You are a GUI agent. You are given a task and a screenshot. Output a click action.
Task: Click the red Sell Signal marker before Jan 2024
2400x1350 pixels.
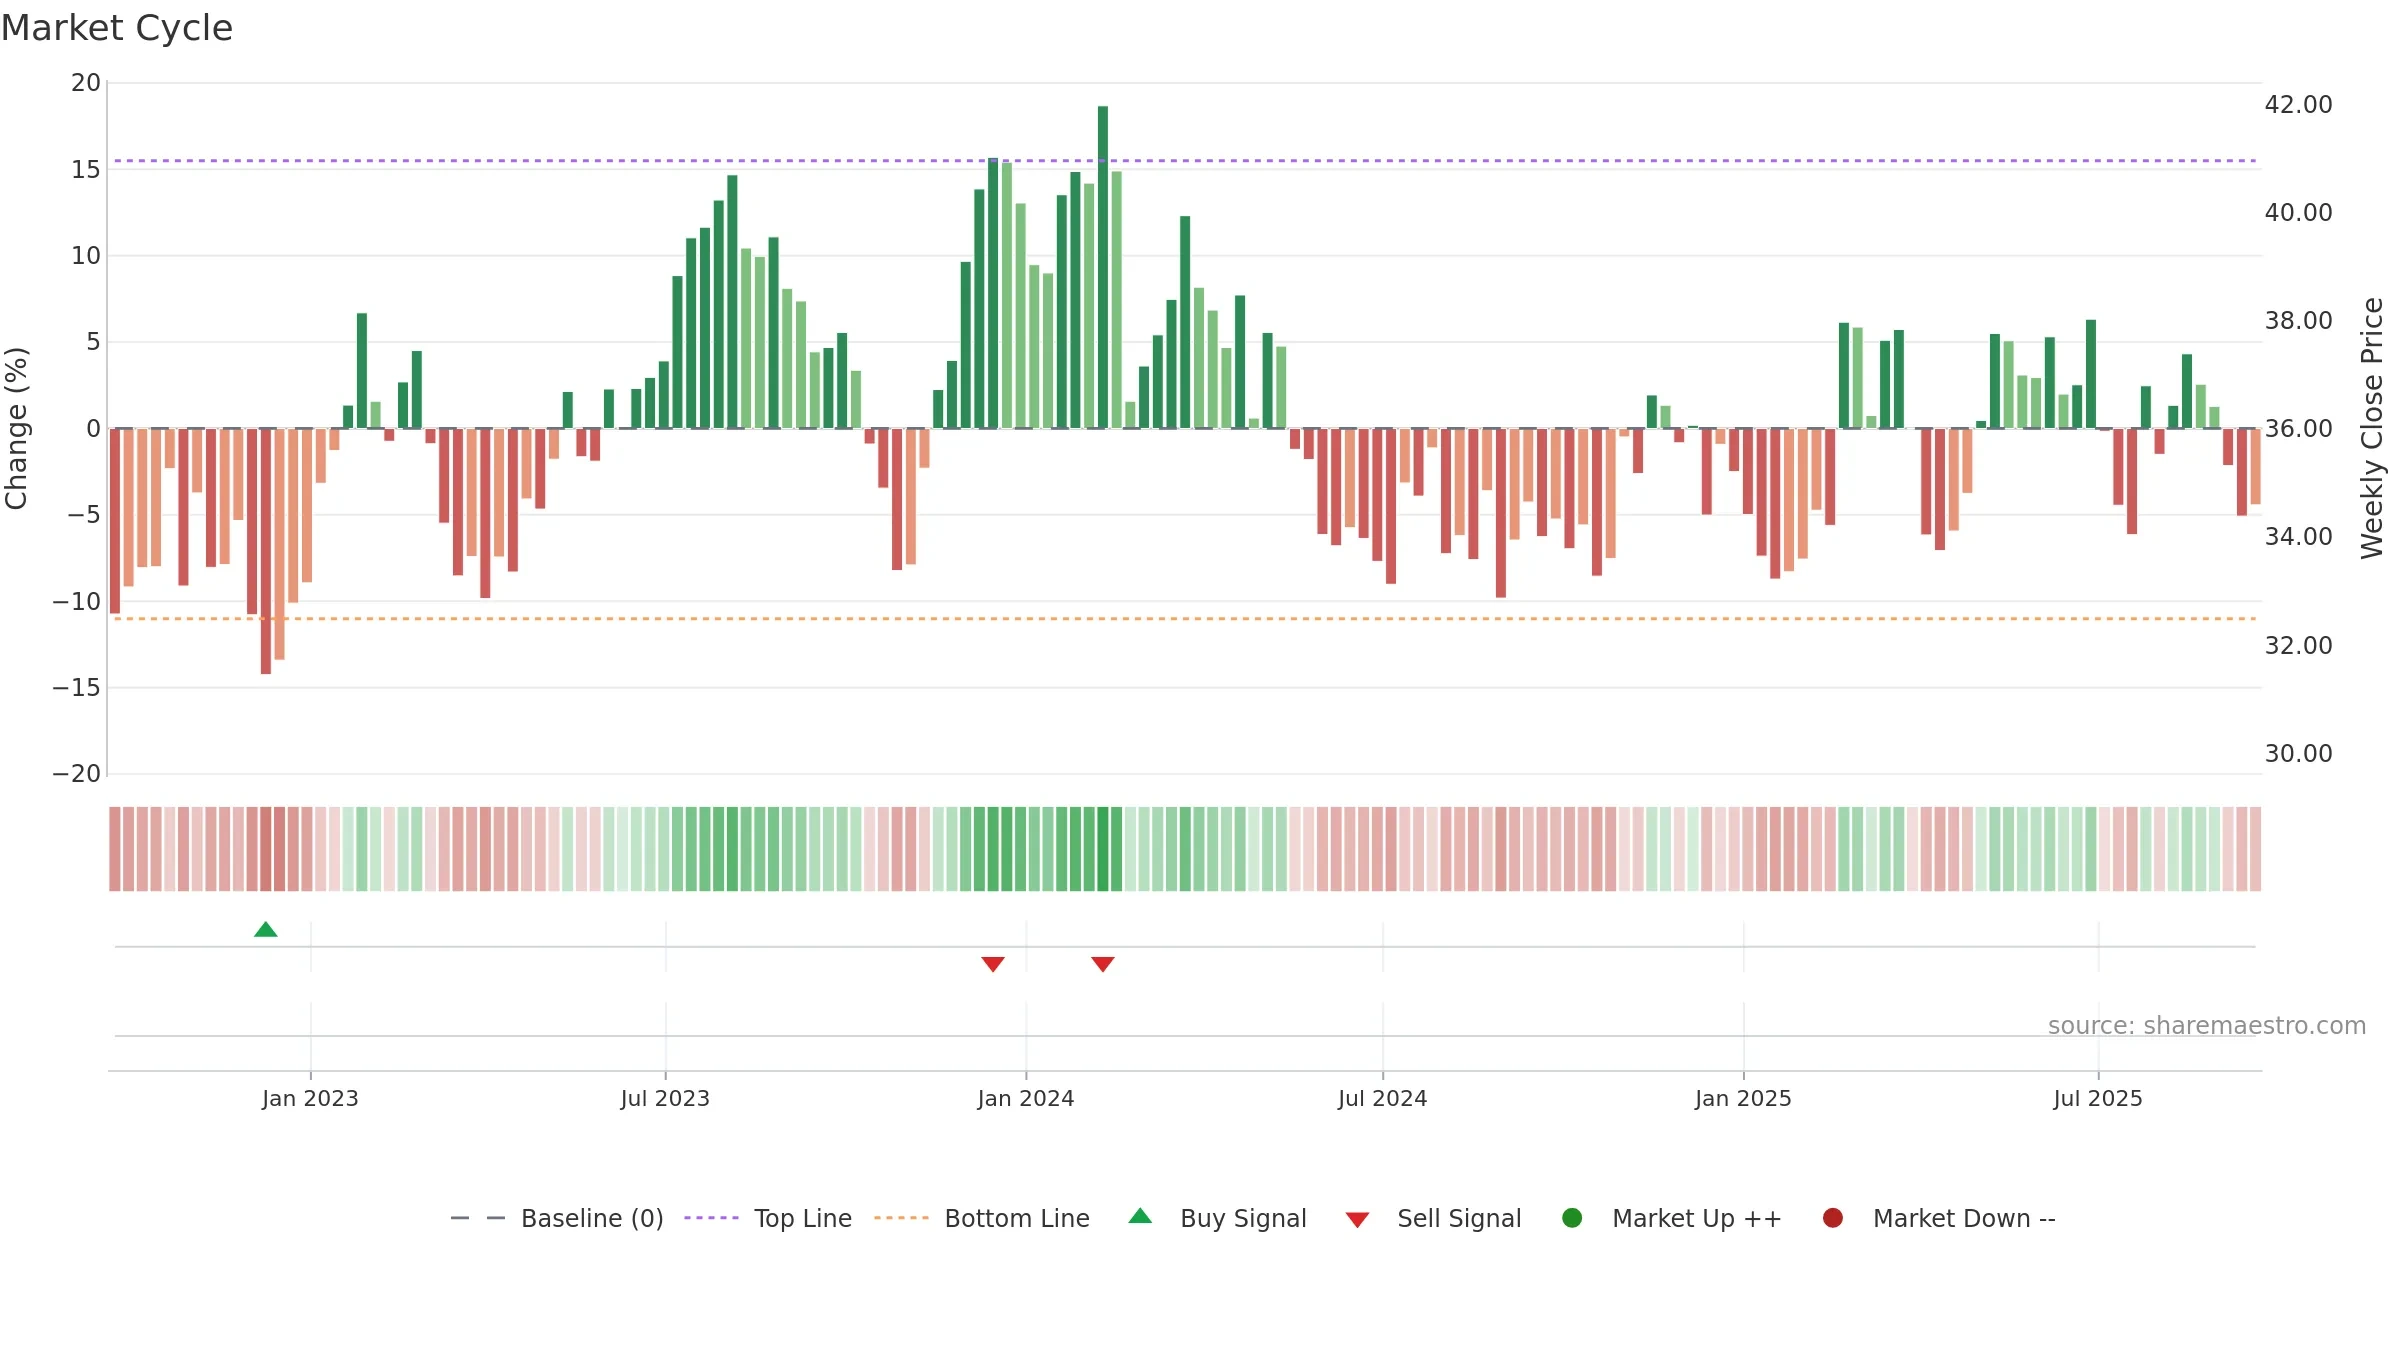pos(993,964)
